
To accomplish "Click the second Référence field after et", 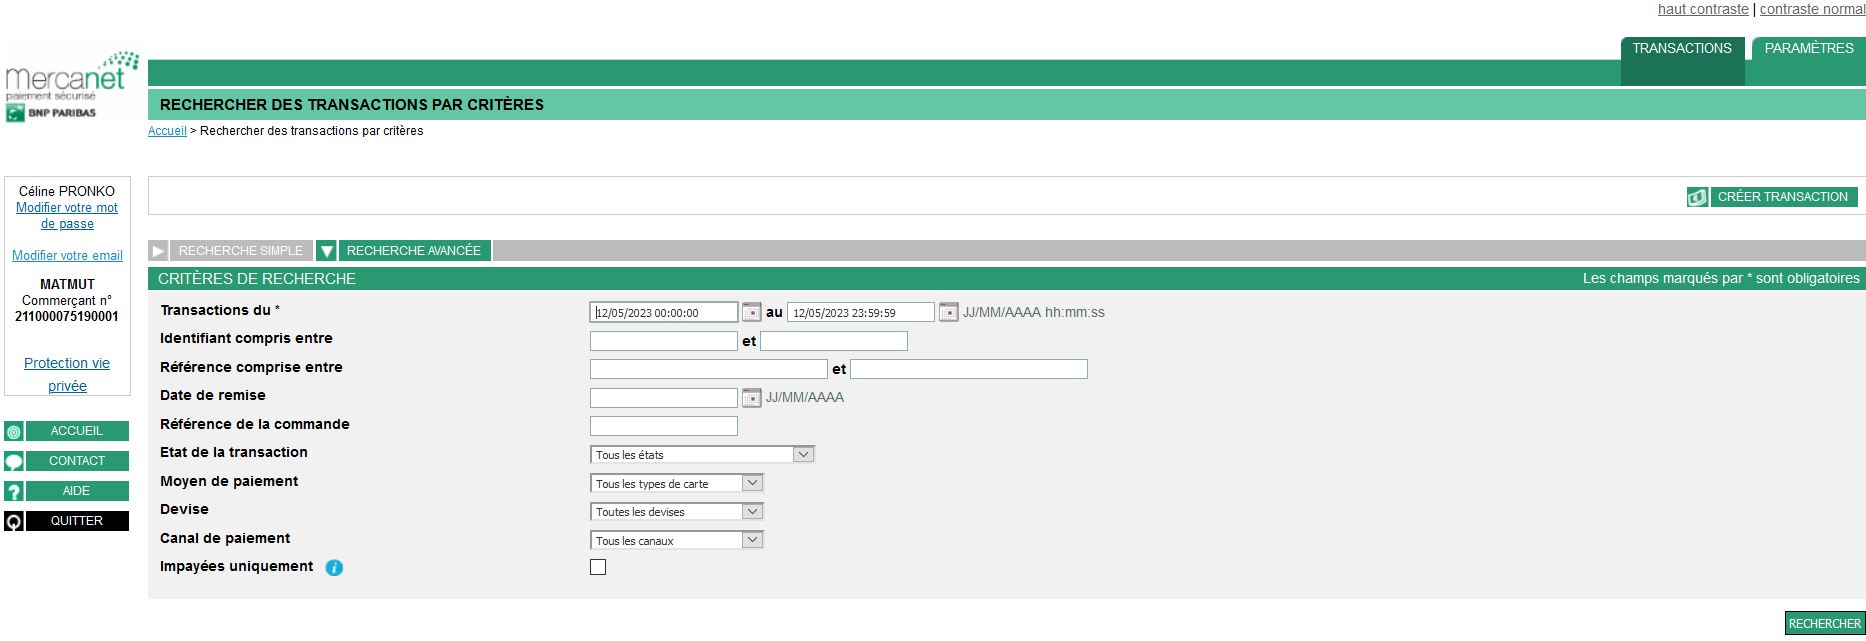I will 969,369.
